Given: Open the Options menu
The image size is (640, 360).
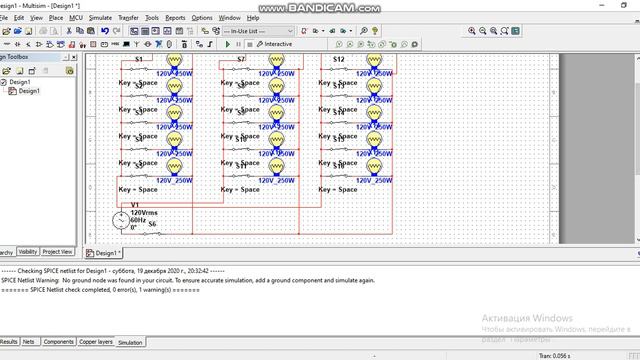Looking at the screenshot, I should [202, 18].
